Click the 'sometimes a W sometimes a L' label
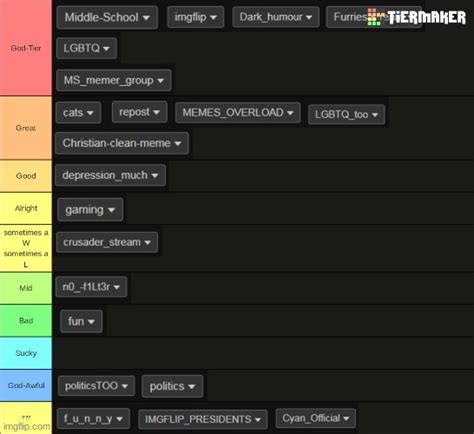Screen dimensions: 474x434 tap(26, 248)
